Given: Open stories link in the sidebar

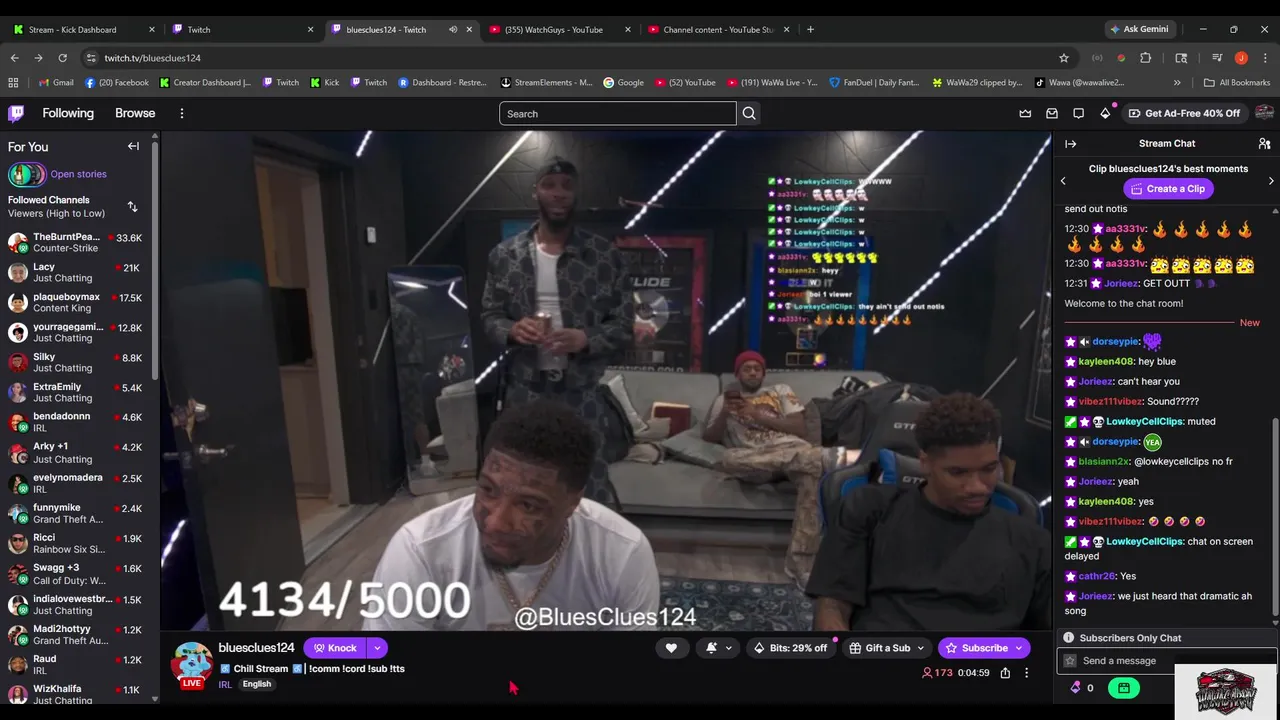Looking at the screenshot, I should pyautogui.click(x=78, y=174).
